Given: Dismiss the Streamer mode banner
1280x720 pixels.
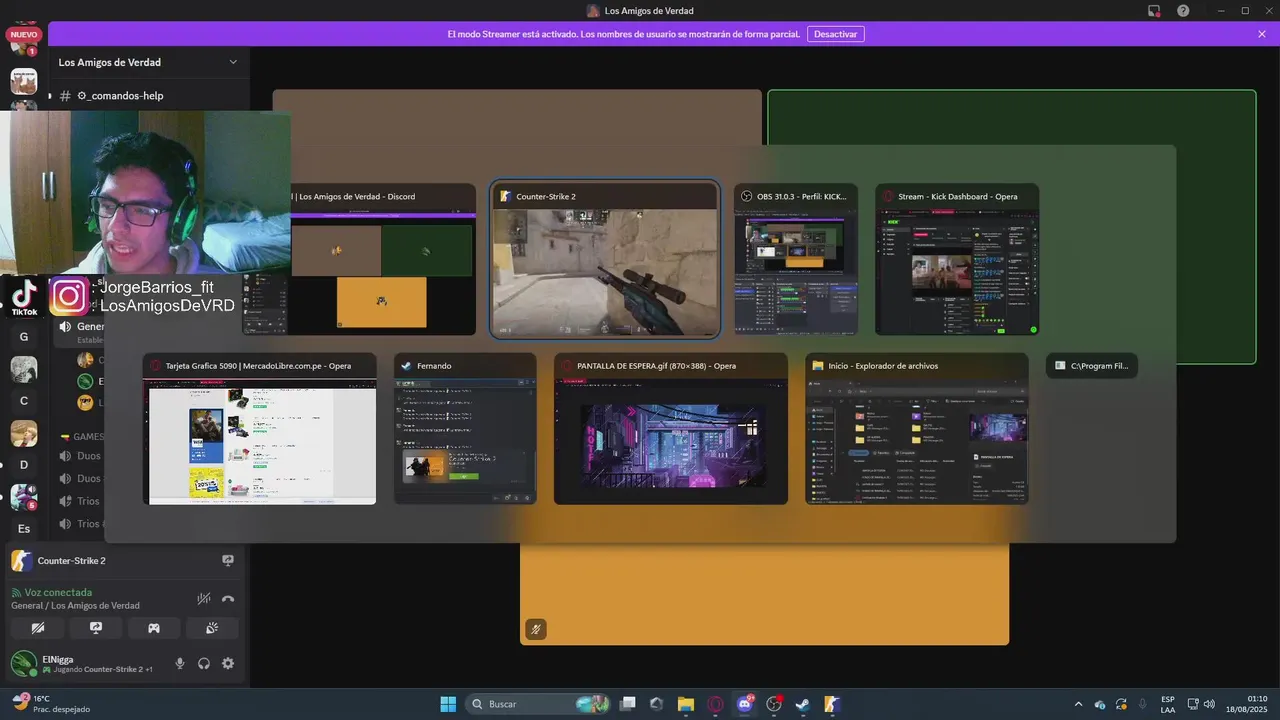Looking at the screenshot, I should coord(1262,34).
